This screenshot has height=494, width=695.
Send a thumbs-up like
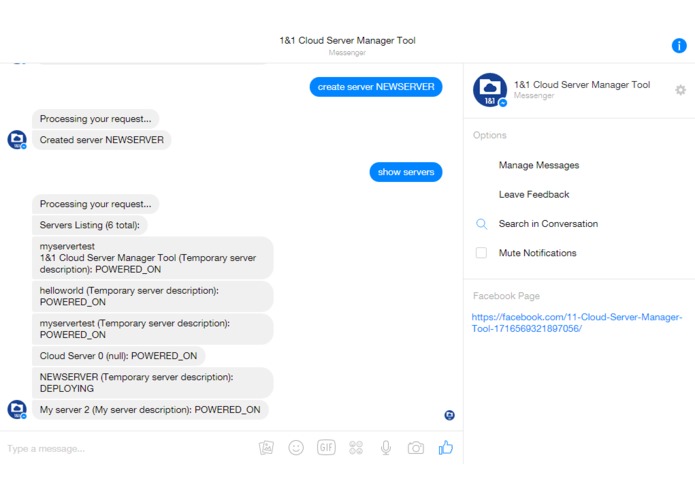(x=445, y=447)
